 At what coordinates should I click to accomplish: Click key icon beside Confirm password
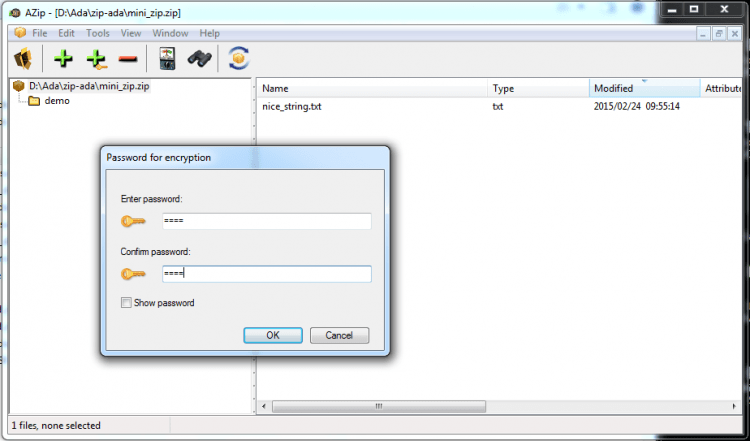[133, 274]
